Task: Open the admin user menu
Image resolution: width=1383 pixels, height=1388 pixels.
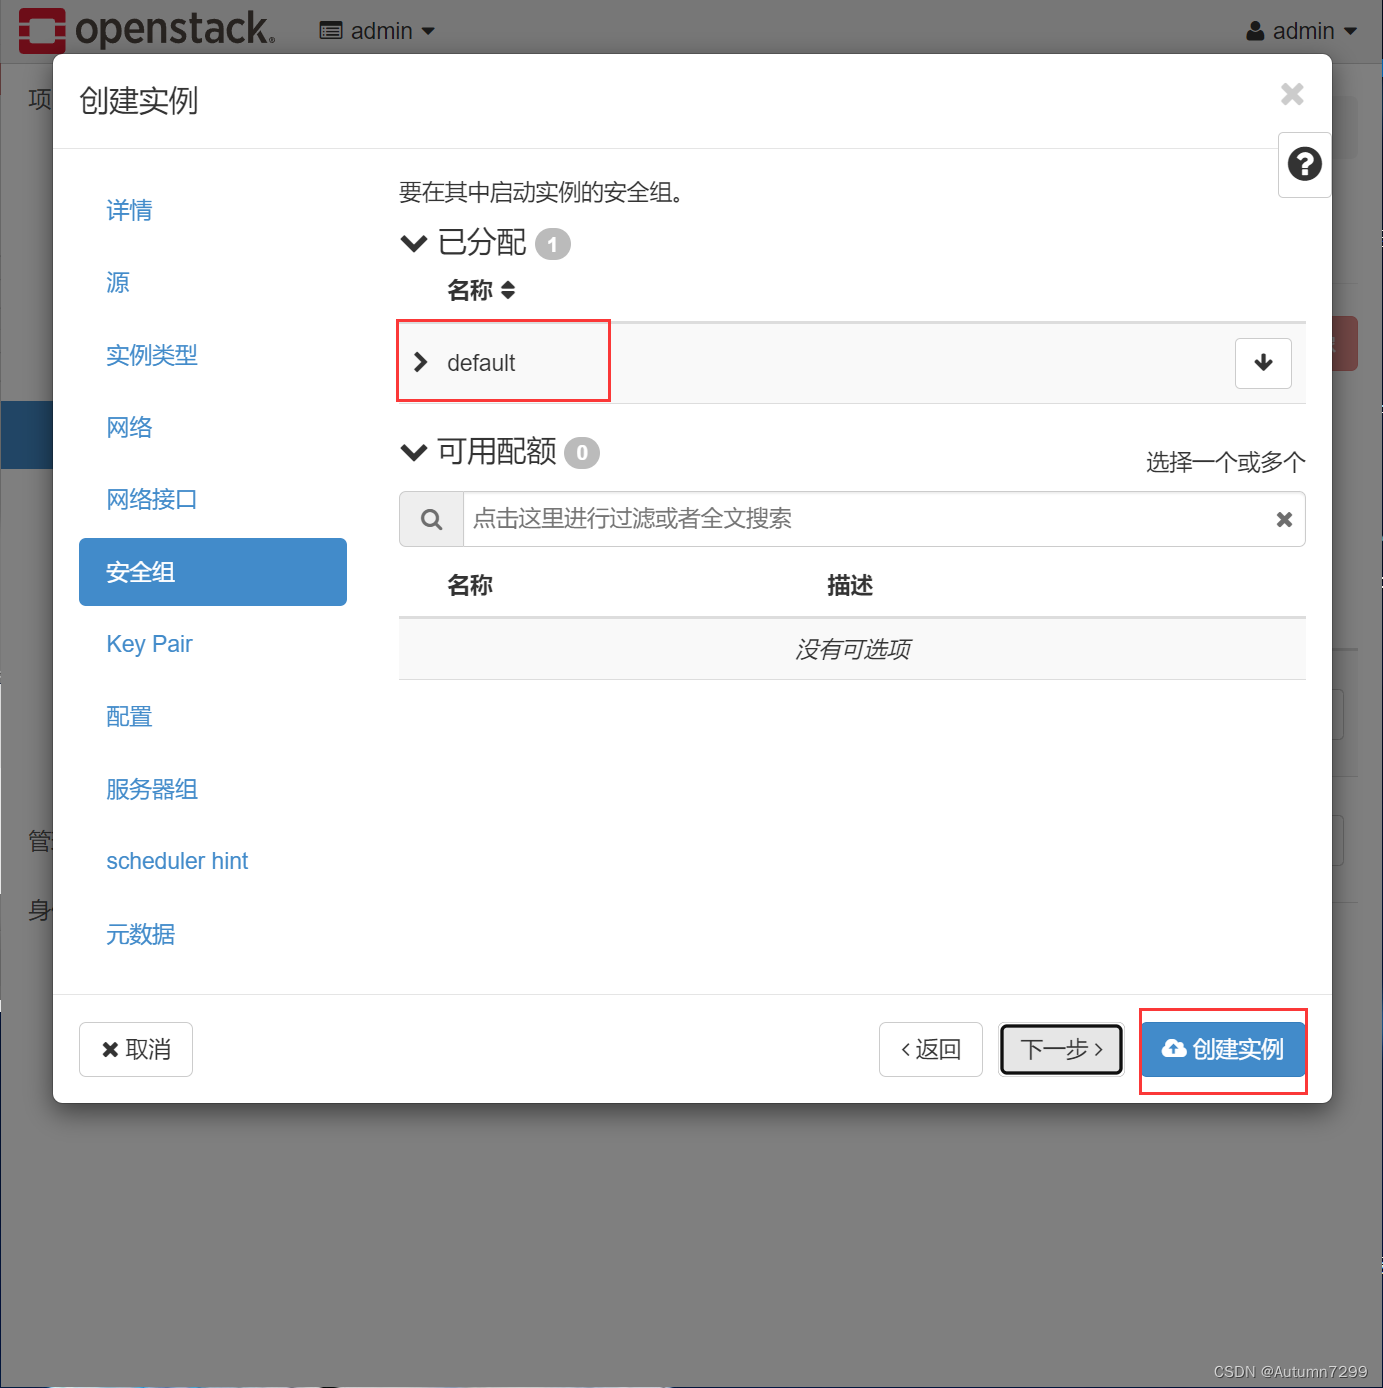Action: pos(1301,31)
